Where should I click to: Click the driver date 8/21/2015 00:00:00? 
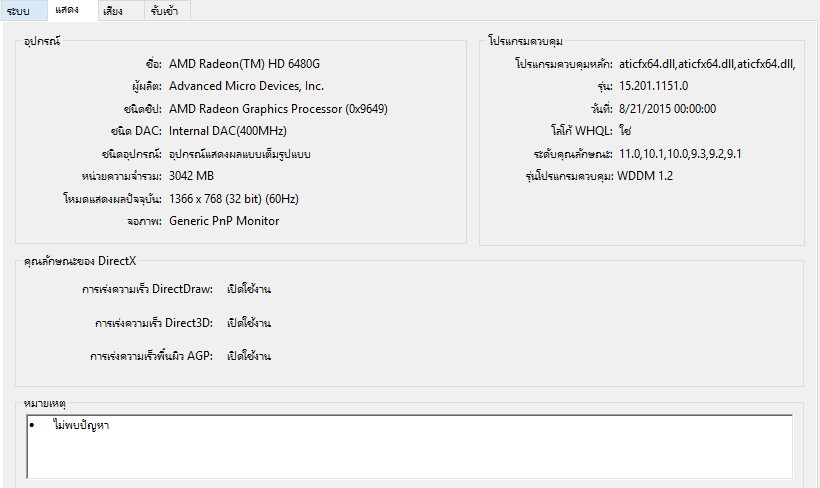click(667, 109)
